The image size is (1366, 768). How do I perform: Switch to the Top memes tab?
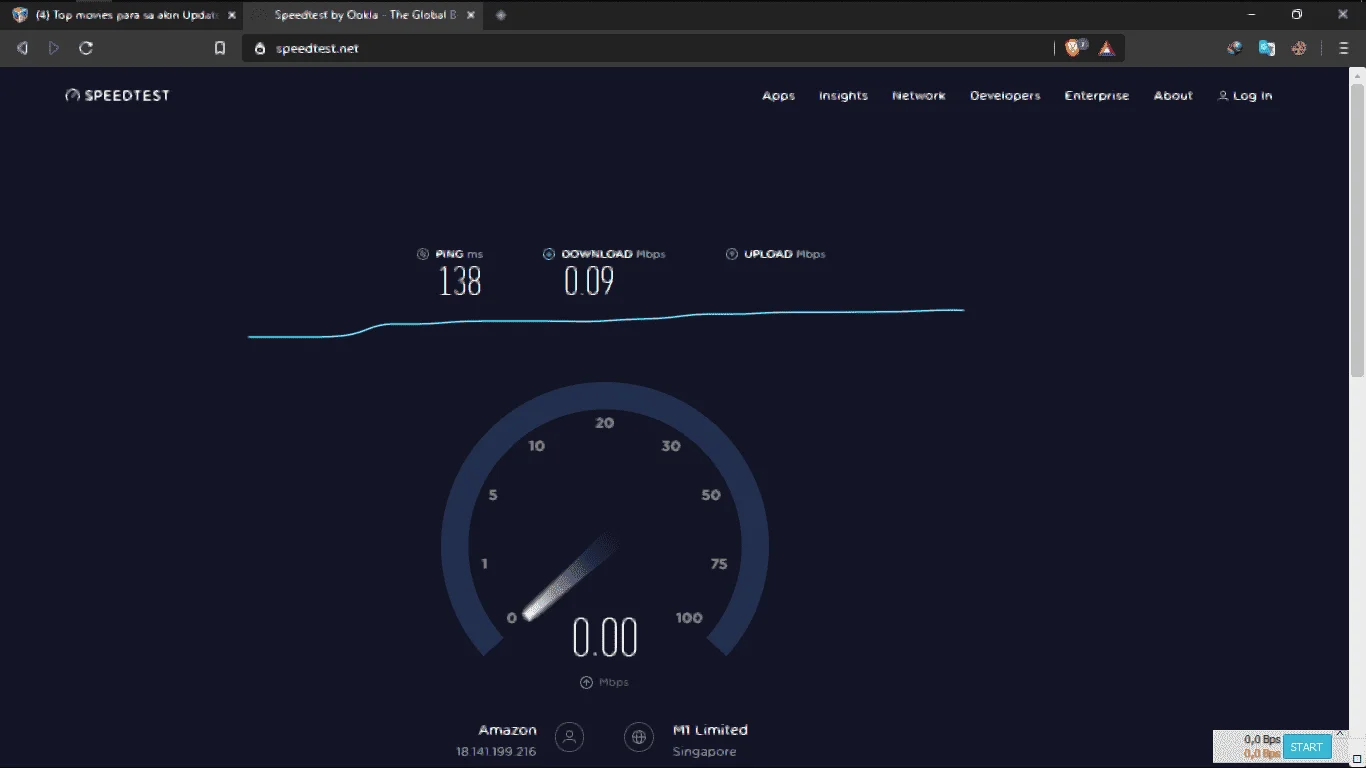[120, 15]
